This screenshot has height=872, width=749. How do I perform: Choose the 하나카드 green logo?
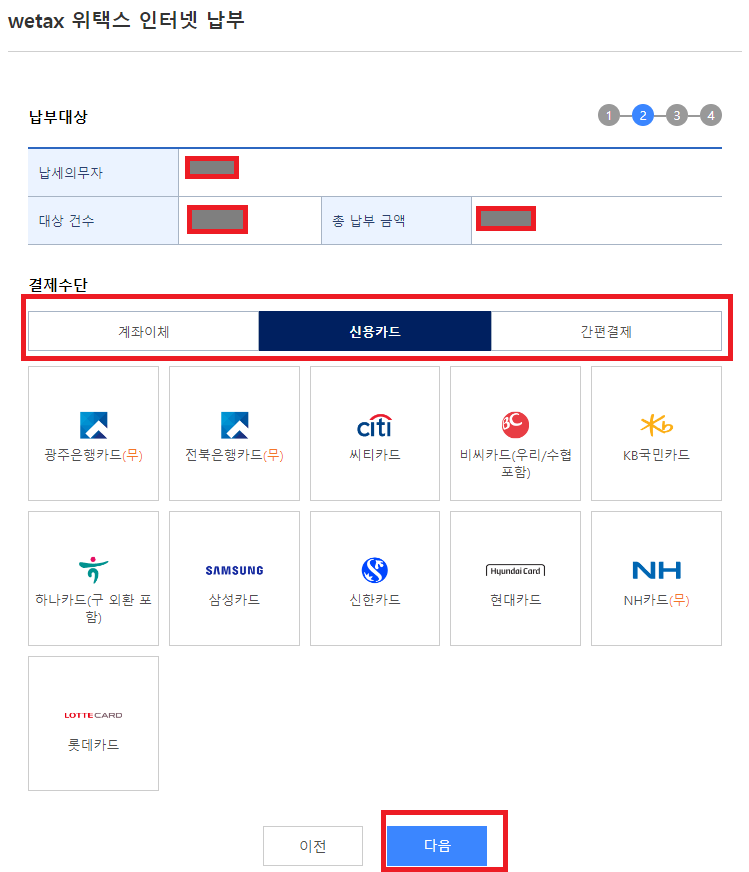point(93,569)
